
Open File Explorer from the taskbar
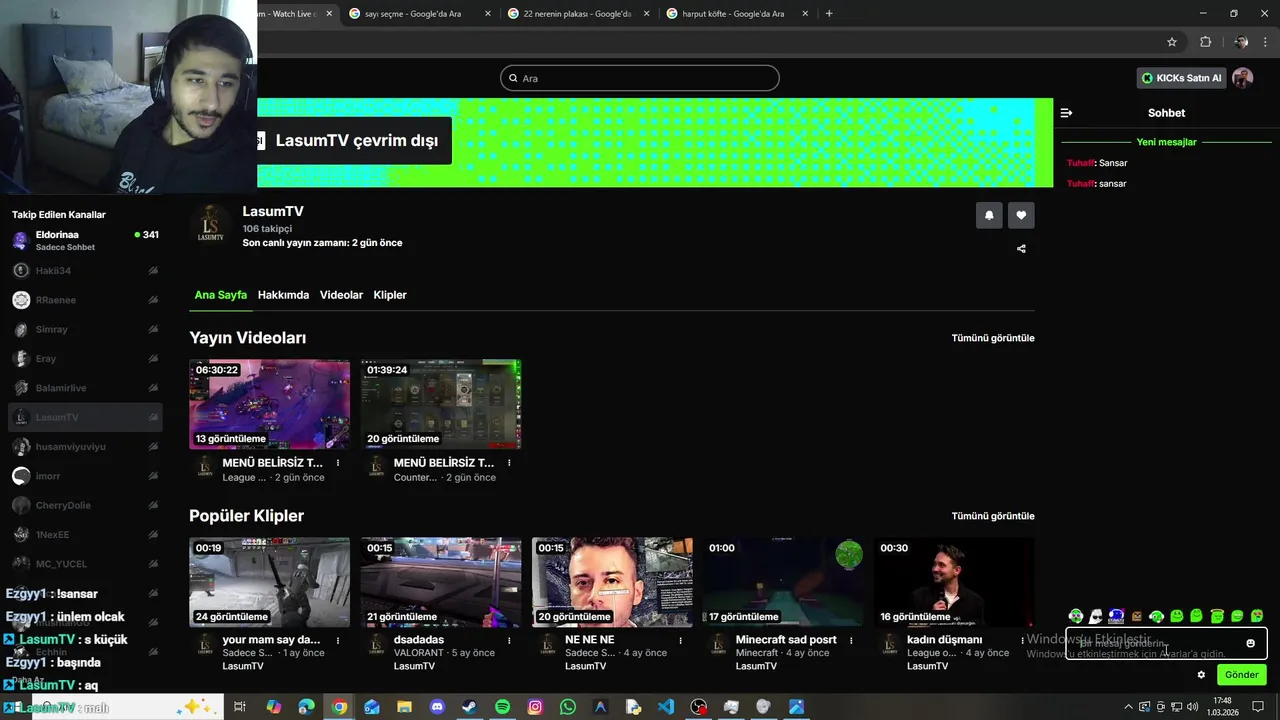pos(404,707)
